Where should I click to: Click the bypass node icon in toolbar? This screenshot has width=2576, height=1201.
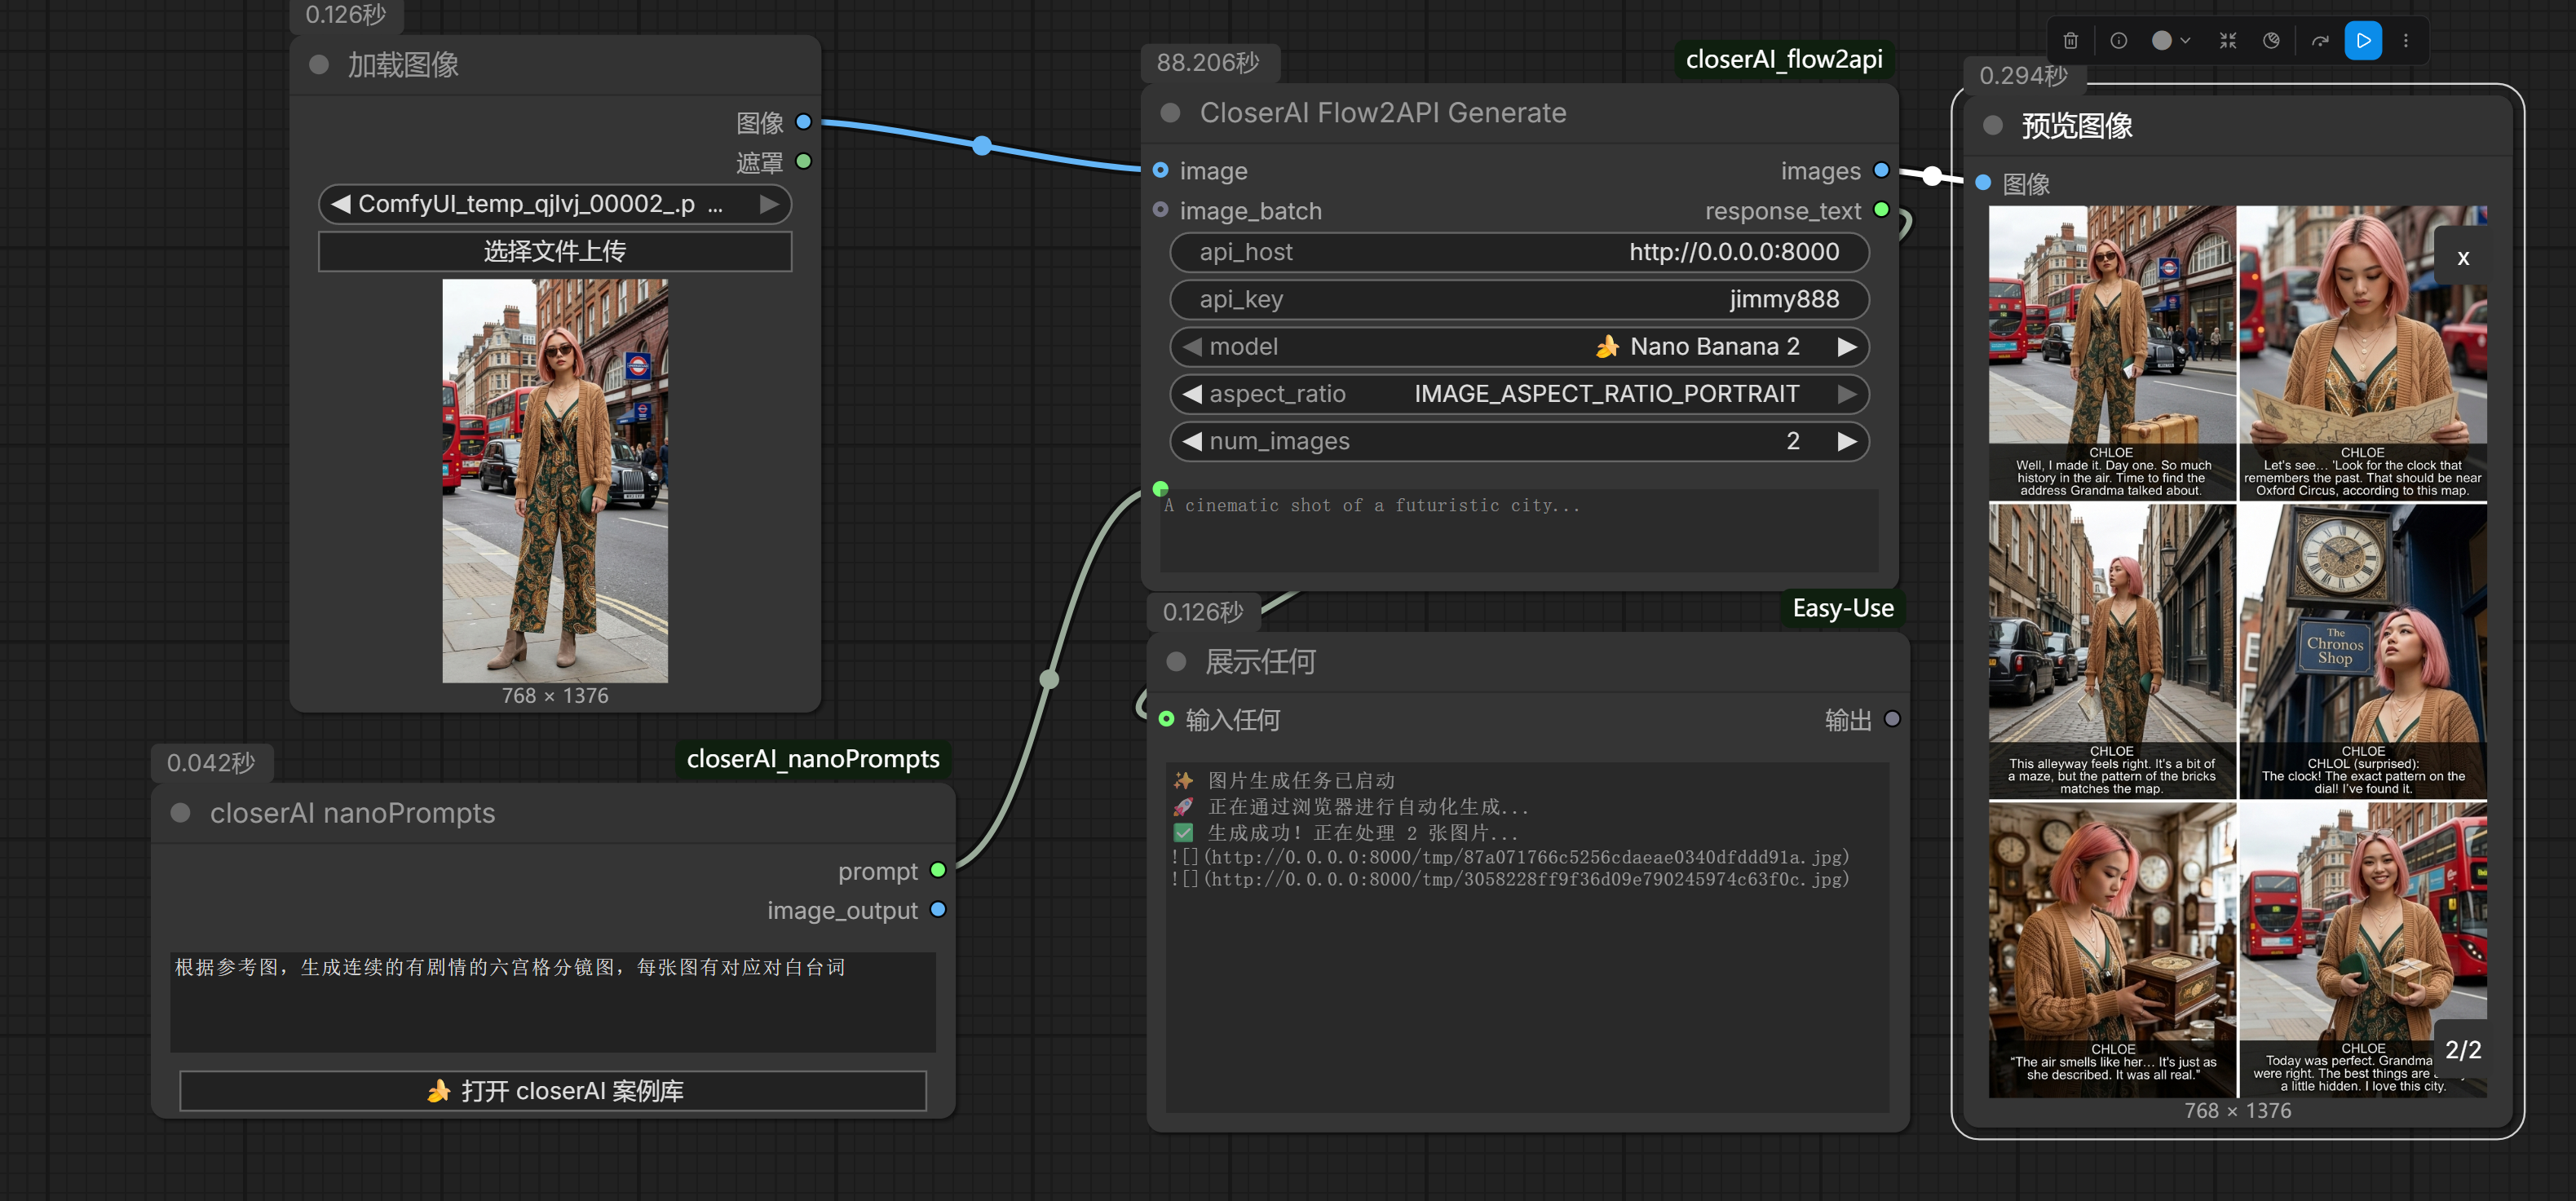pos(2271,41)
